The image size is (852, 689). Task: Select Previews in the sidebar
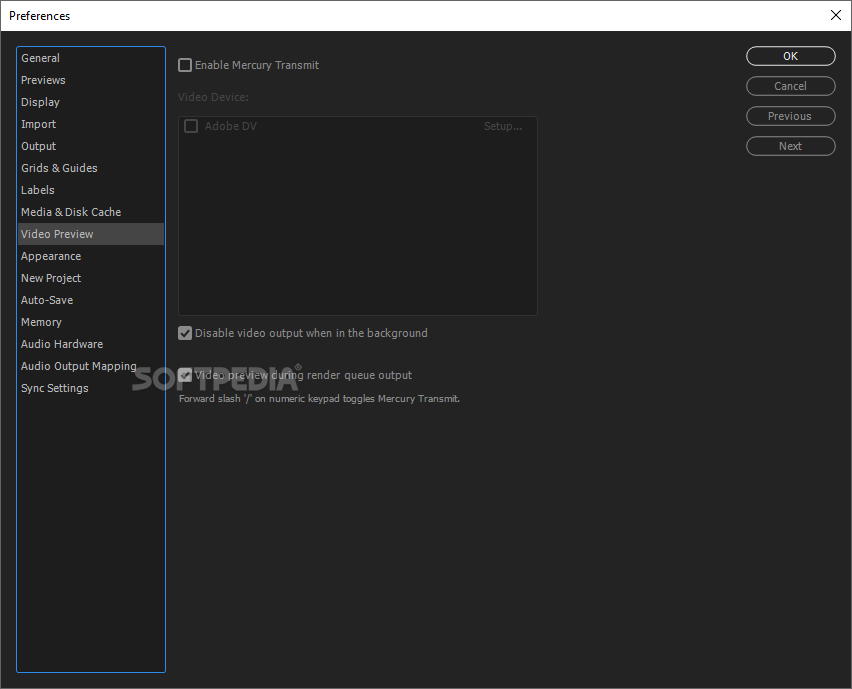pyautogui.click(x=91, y=80)
